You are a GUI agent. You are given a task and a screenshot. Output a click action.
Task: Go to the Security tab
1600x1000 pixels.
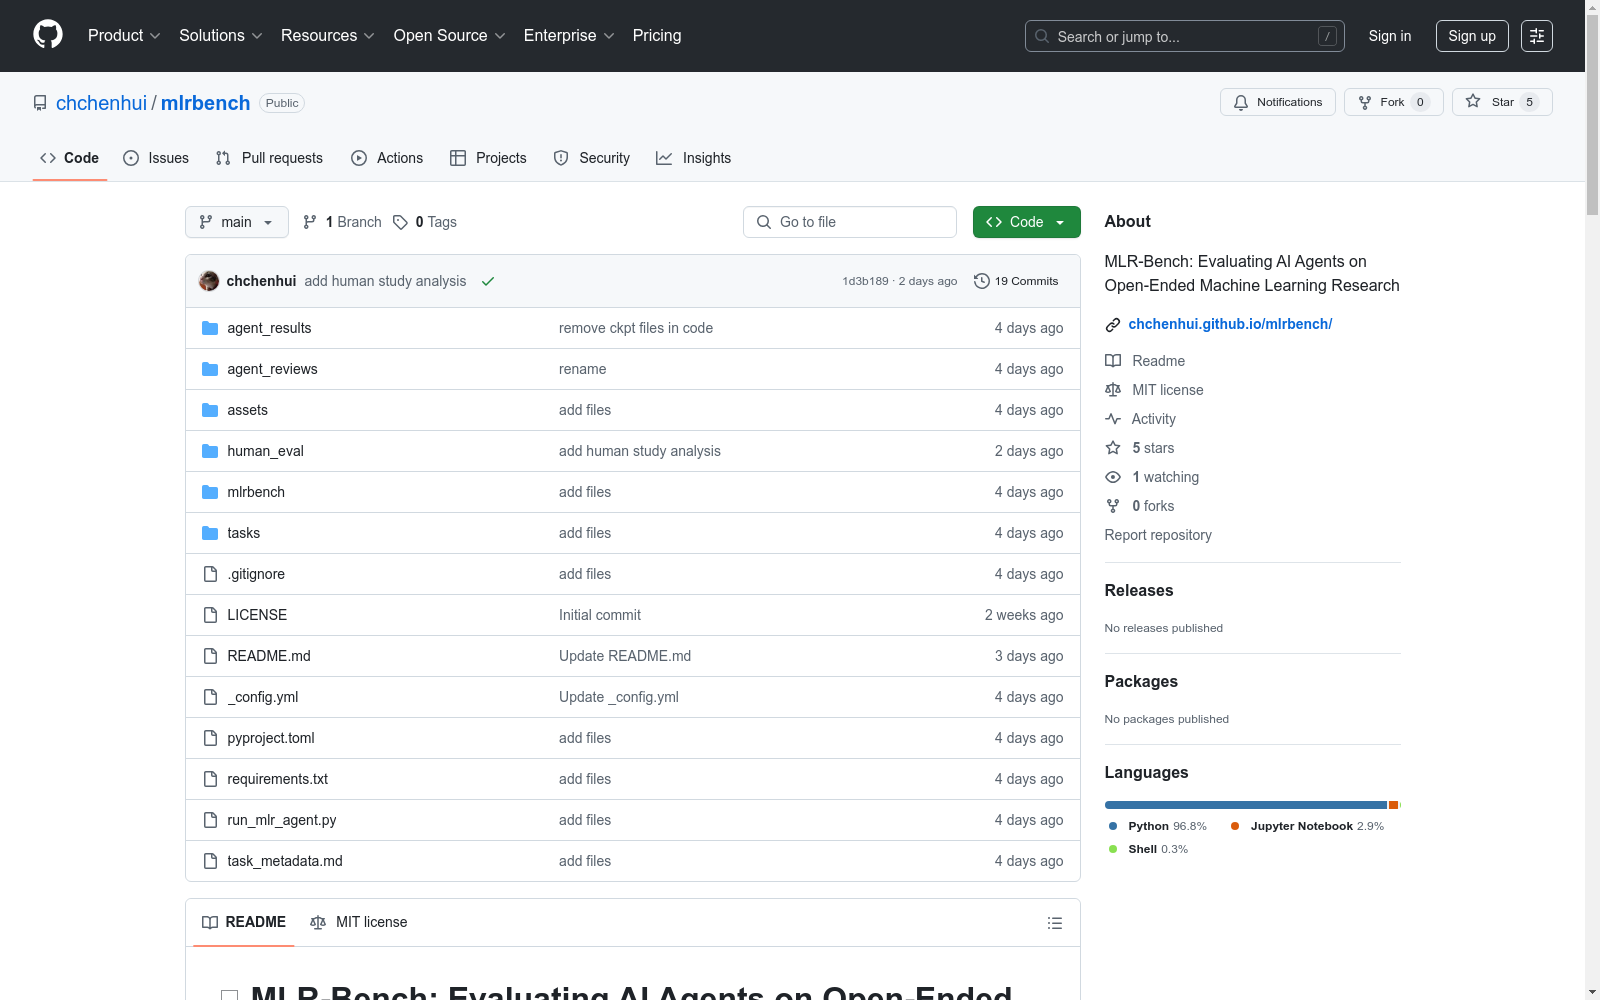[592, 158]
